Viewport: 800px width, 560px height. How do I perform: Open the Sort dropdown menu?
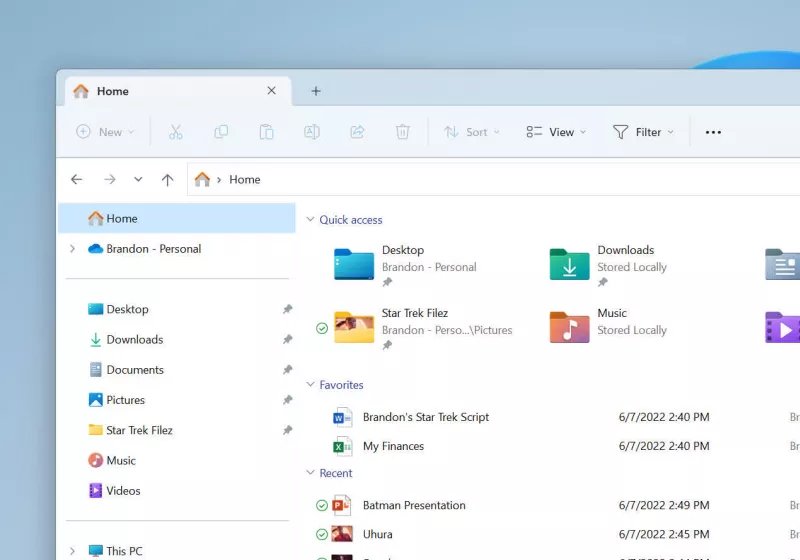click(x=472, y=132)
